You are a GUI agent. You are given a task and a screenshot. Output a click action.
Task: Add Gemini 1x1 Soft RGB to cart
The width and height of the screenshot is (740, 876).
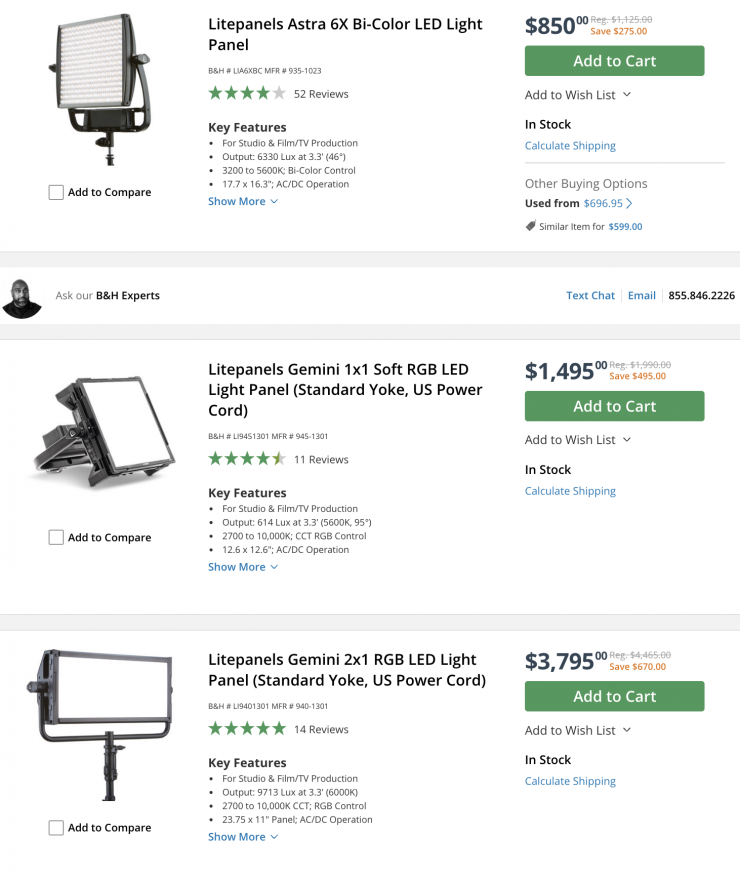pos(614,406)
